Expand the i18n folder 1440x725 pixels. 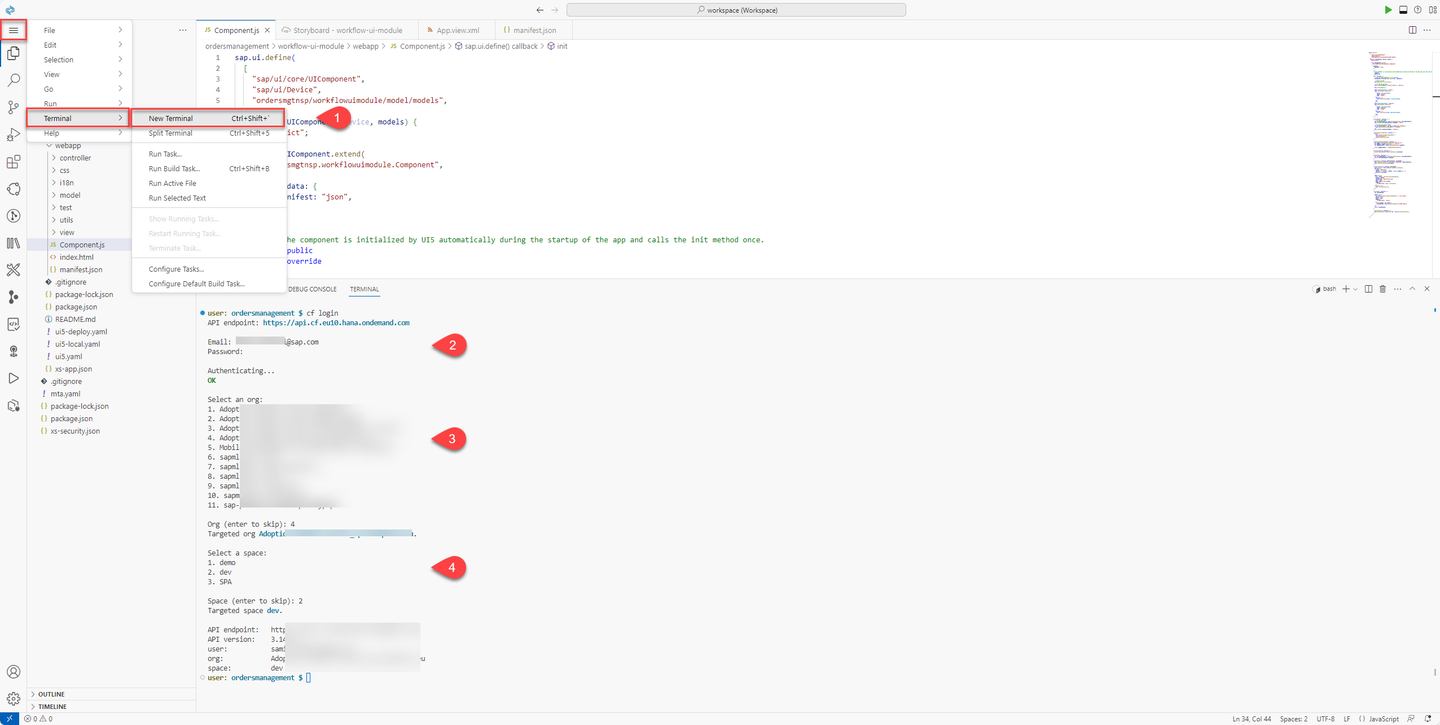pos(65,183)
